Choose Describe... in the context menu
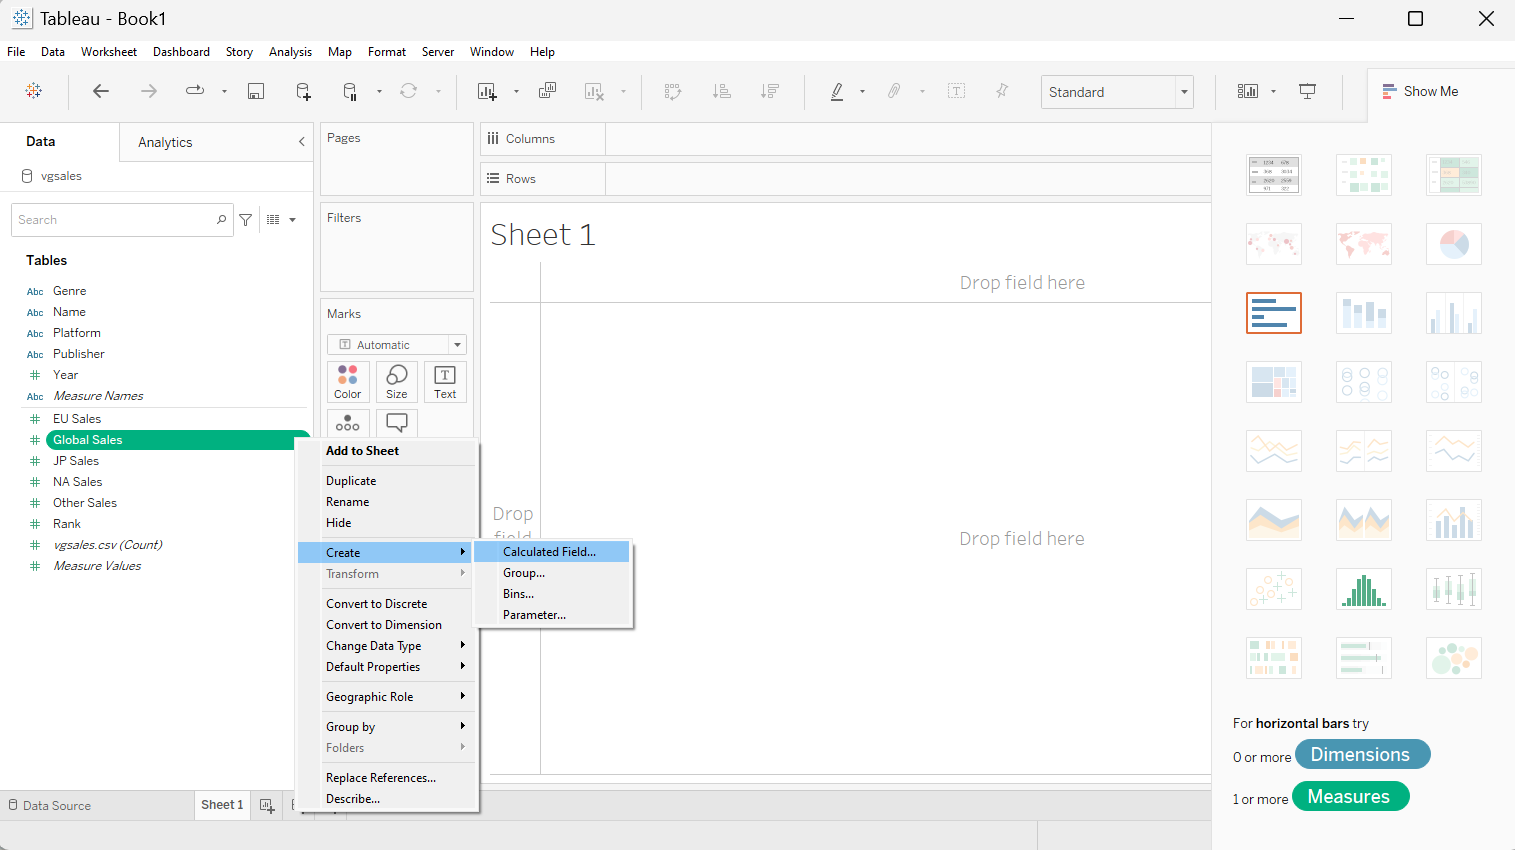This screenshot has width=1515, height=850. click(x=388, y=799)
